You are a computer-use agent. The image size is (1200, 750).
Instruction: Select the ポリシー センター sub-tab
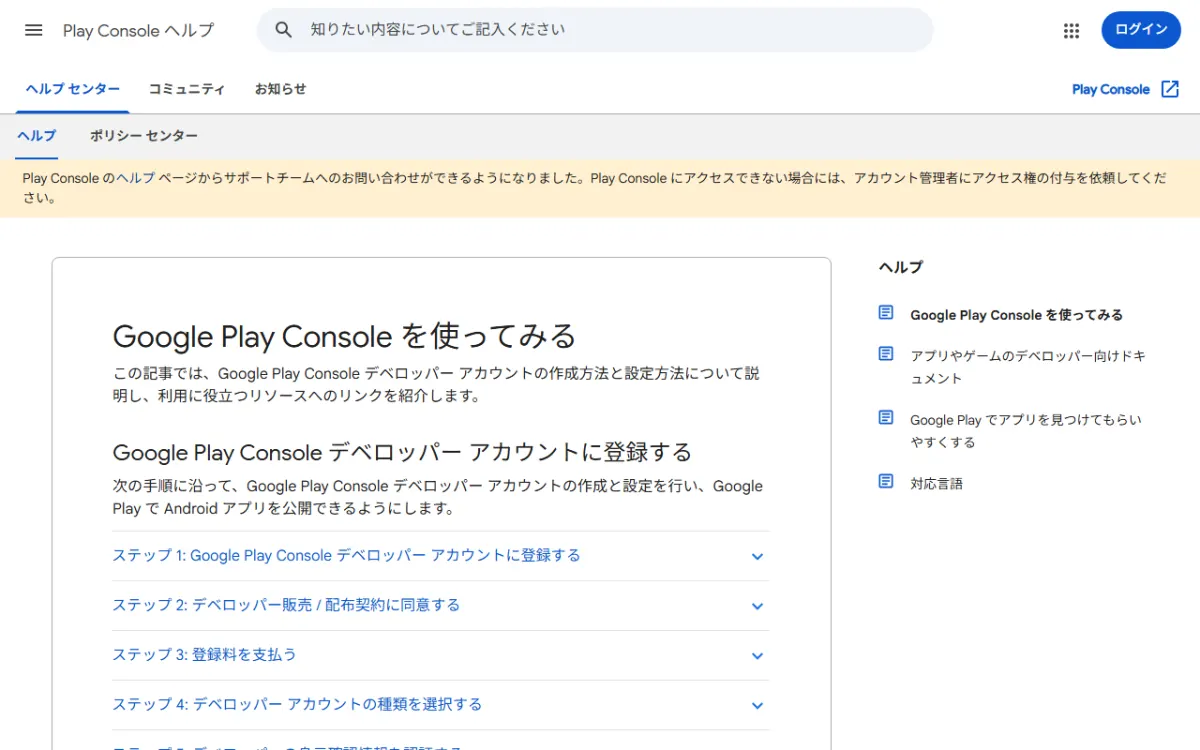144,136
